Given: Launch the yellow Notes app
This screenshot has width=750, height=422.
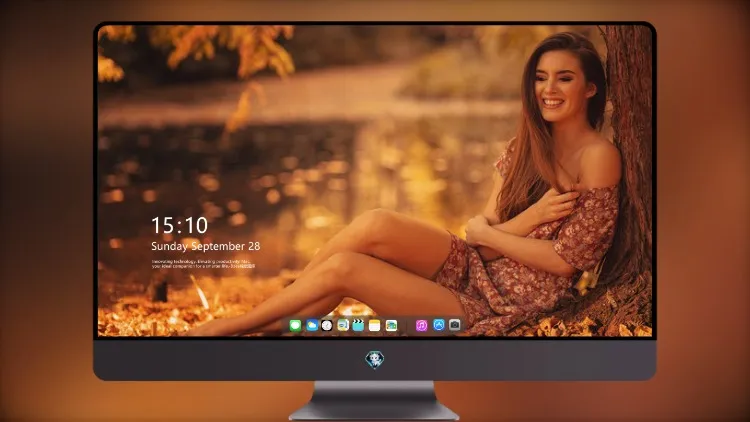Looking at the screenshot, I should point(375,326).
